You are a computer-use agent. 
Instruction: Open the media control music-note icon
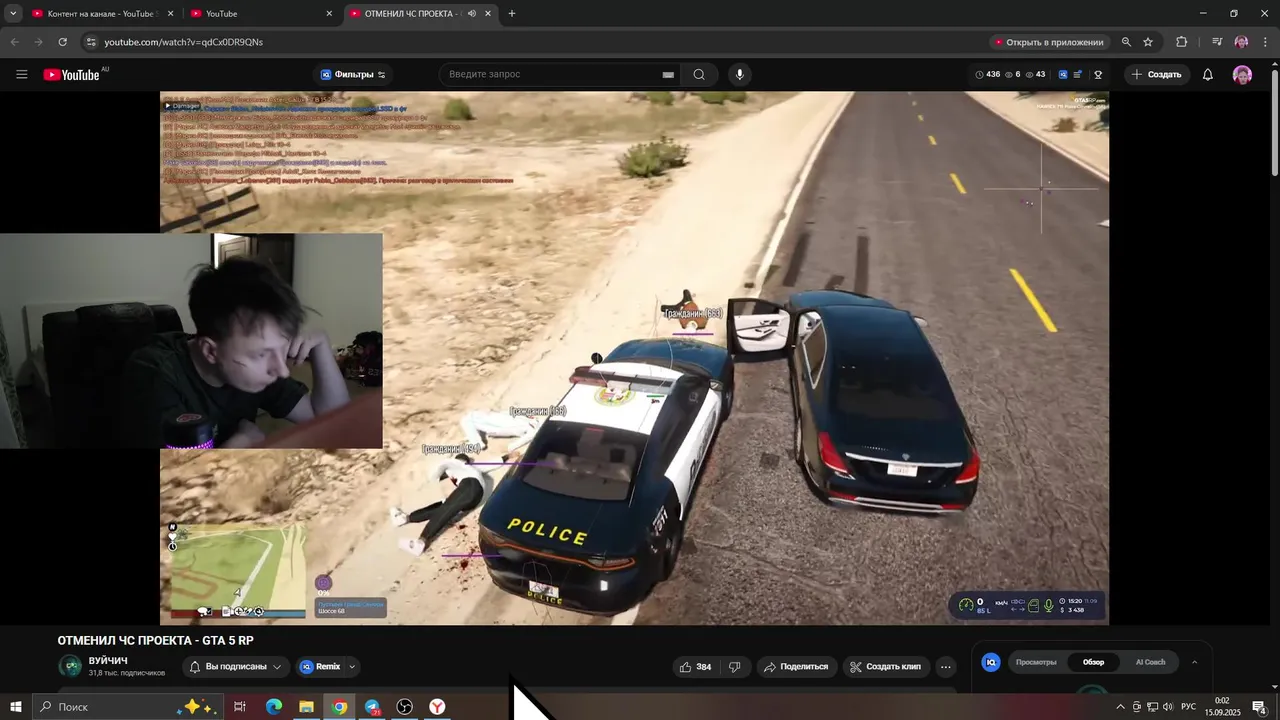pos(1217,42)
